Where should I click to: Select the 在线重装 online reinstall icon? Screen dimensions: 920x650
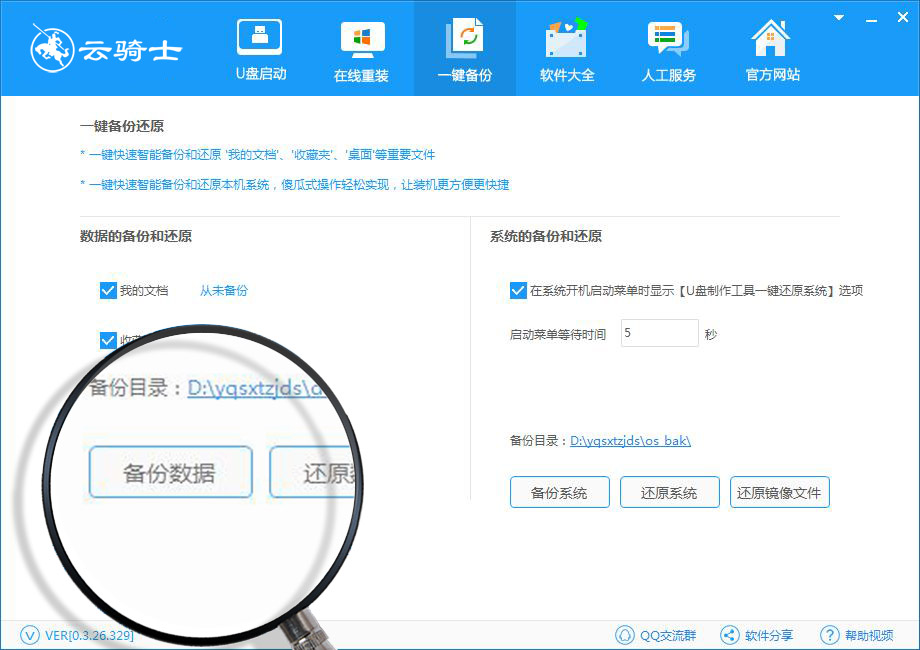[363, 39]
